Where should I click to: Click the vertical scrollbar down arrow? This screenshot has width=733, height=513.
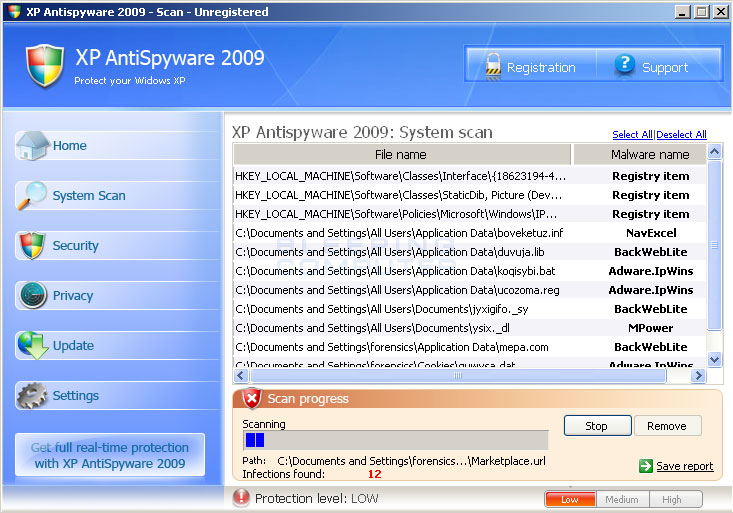pos(714,359)
